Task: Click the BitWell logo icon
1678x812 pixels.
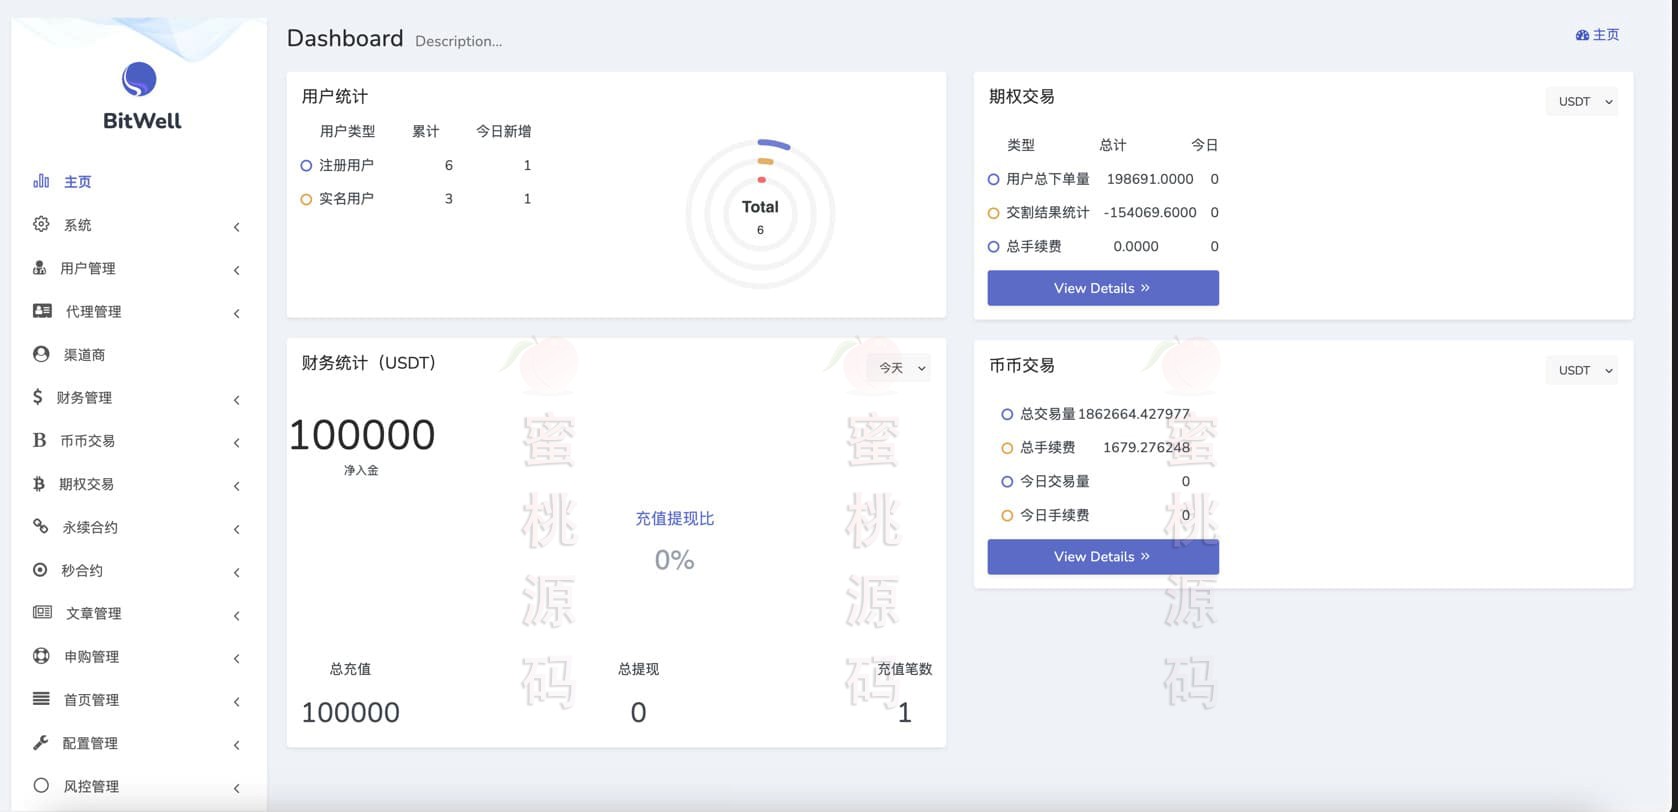Action: tap(139, 79)
